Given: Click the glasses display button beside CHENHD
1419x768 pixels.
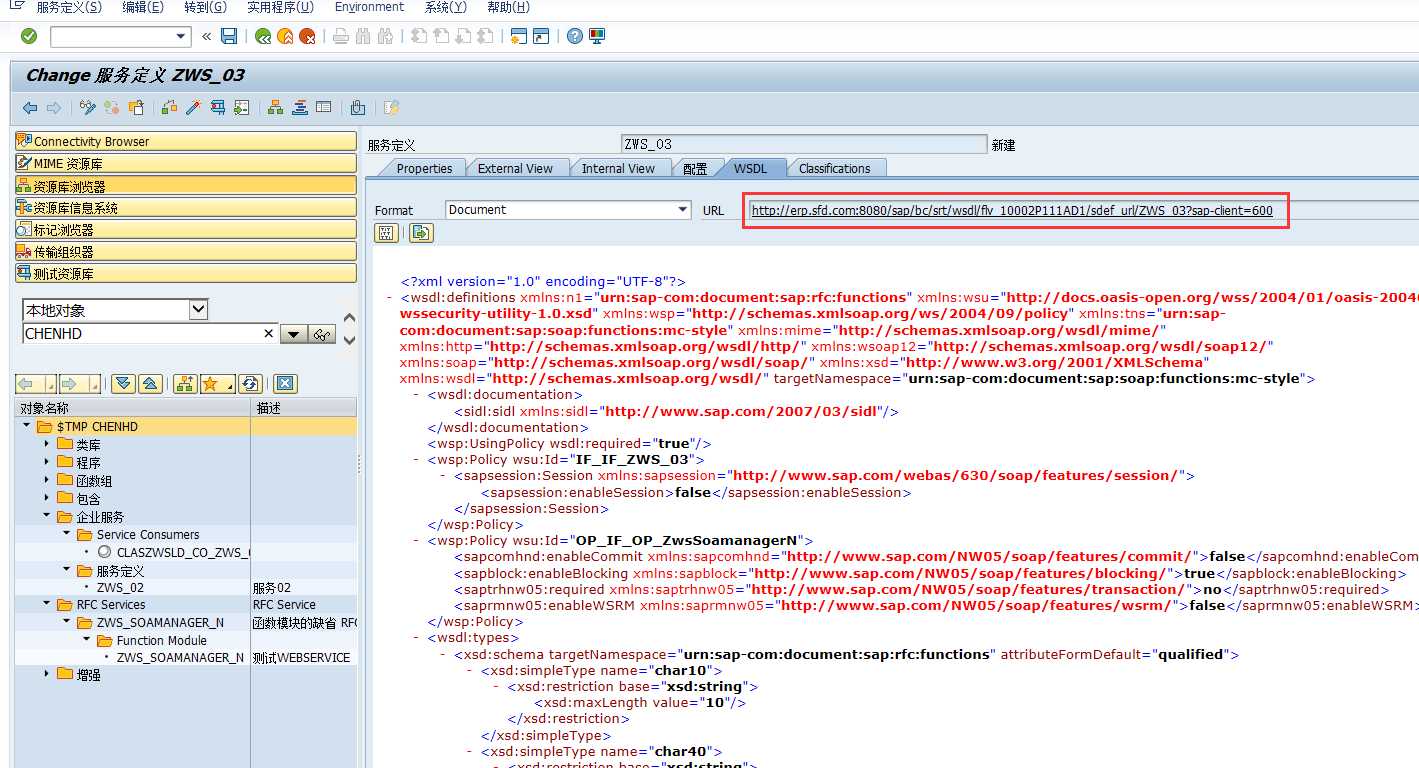Looking at the screenshot, I should coord(321,334).
